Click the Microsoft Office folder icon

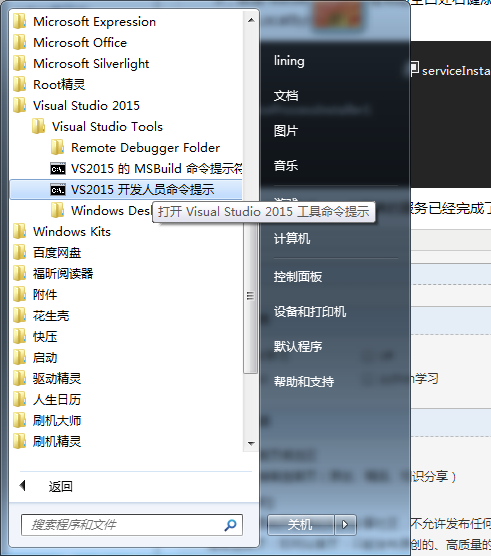19,43
